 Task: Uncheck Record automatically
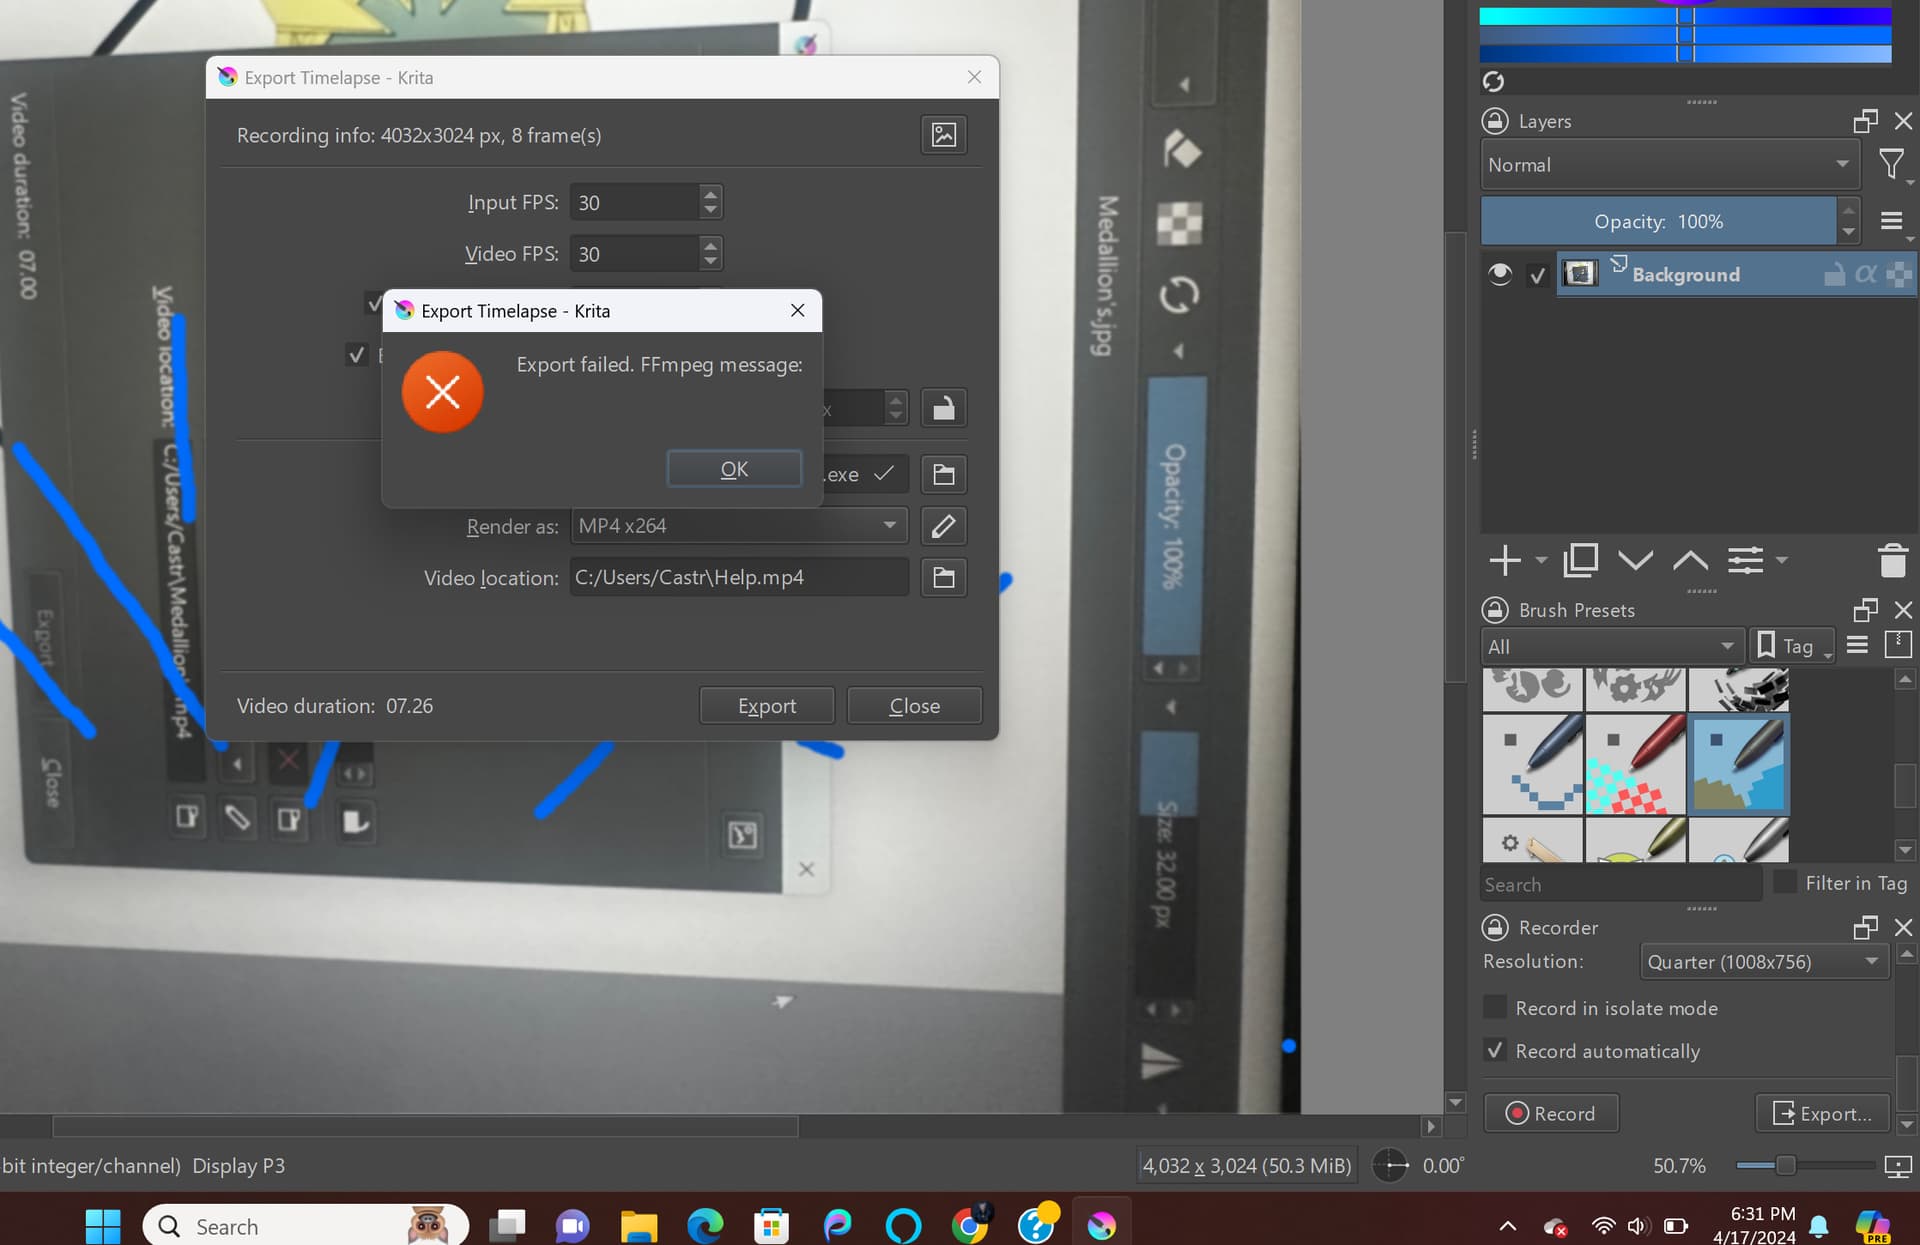pos(1495,1050)
